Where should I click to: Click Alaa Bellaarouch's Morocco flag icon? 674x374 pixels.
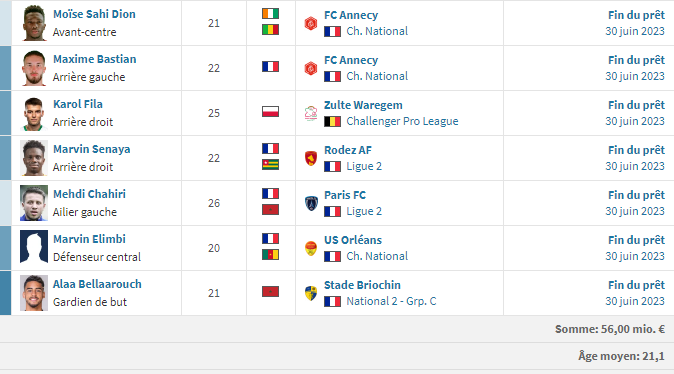[270, 292]
